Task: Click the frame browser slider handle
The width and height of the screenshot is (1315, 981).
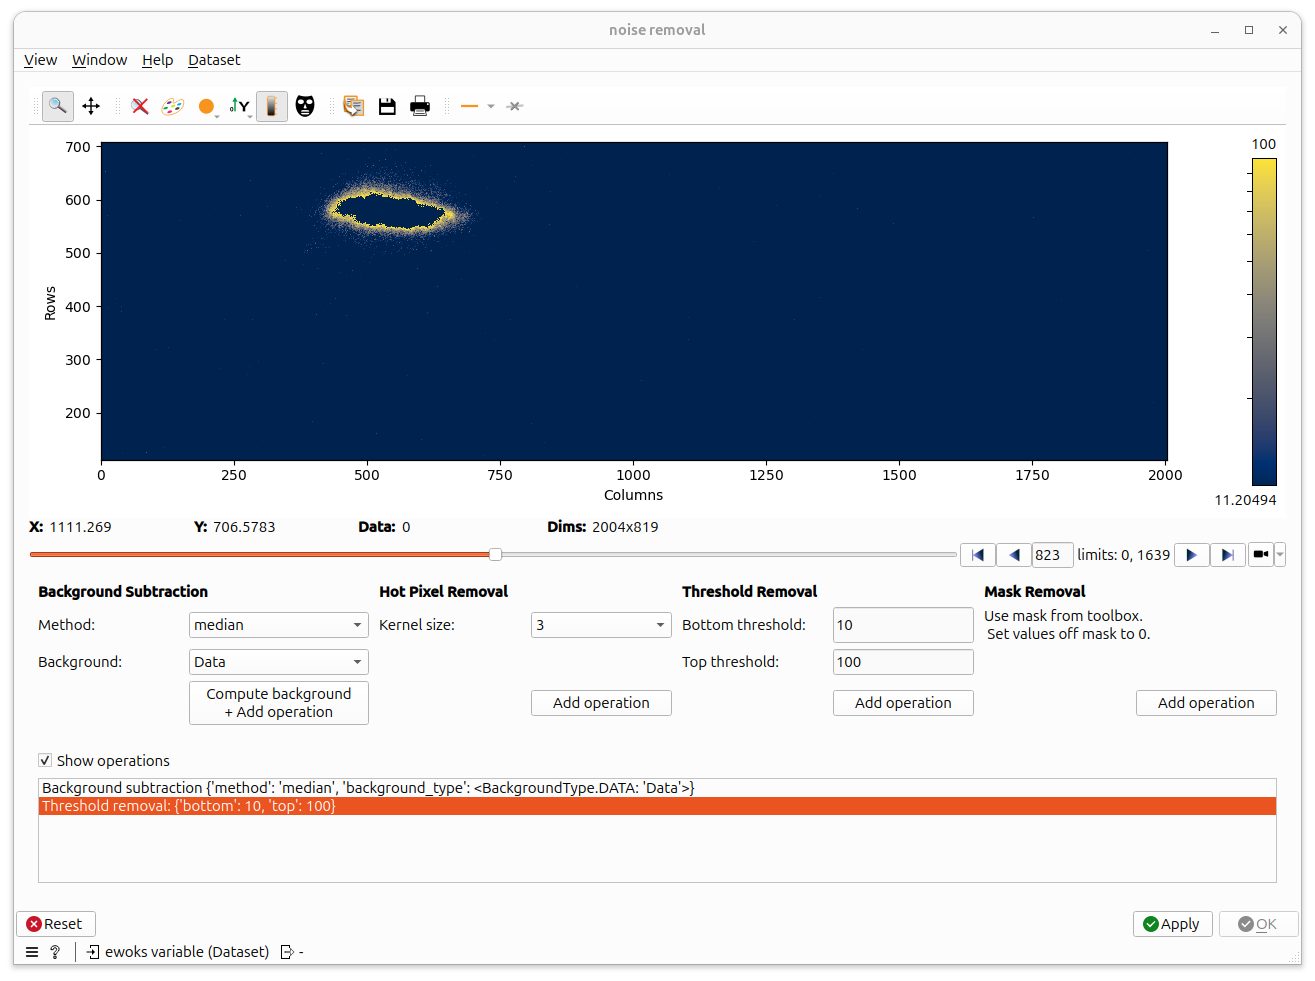Action: [495, 554]
